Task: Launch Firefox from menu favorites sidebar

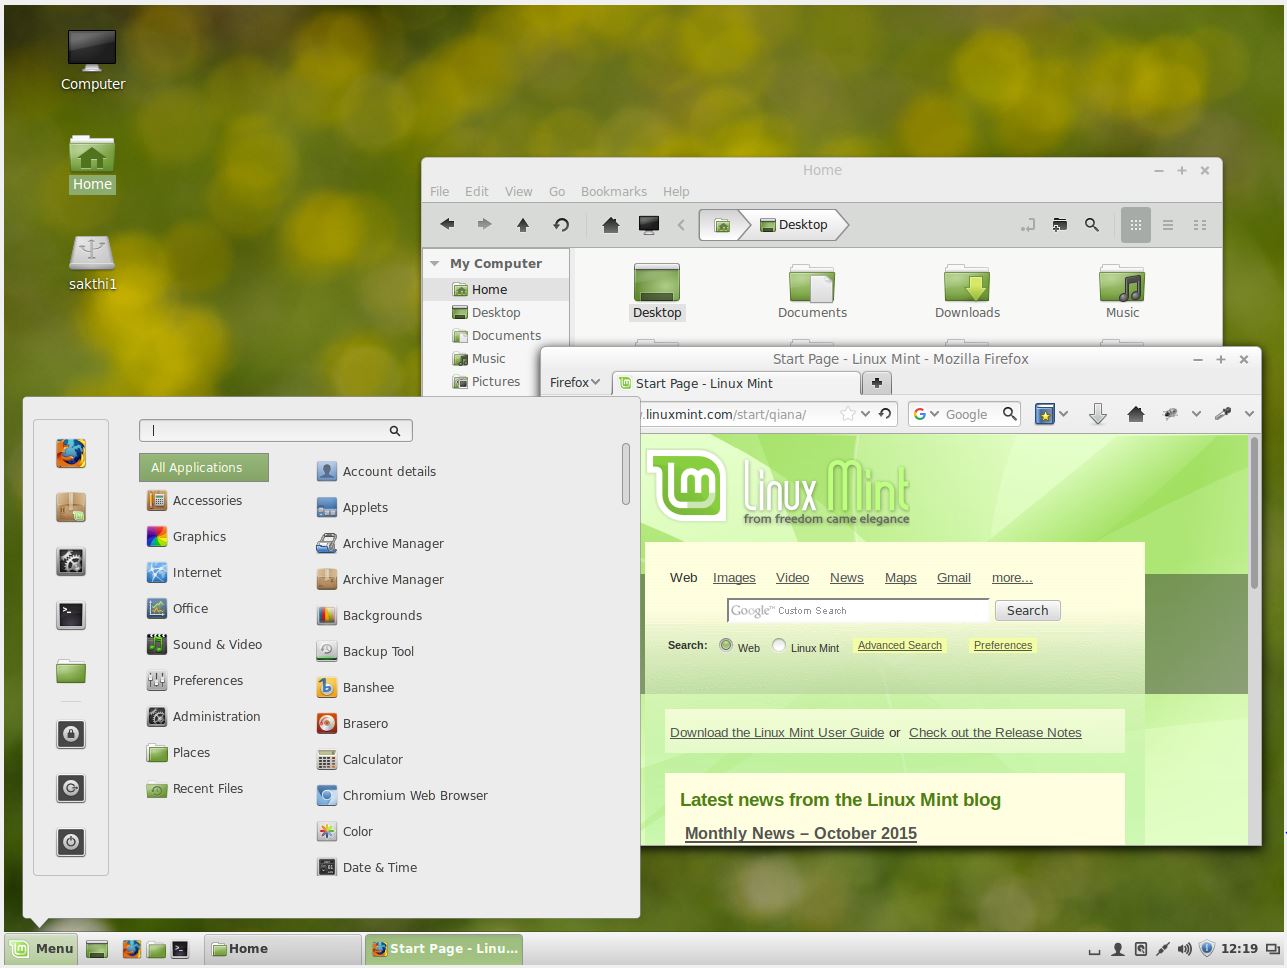Action: pyautogui.click(x=70, y=454)
